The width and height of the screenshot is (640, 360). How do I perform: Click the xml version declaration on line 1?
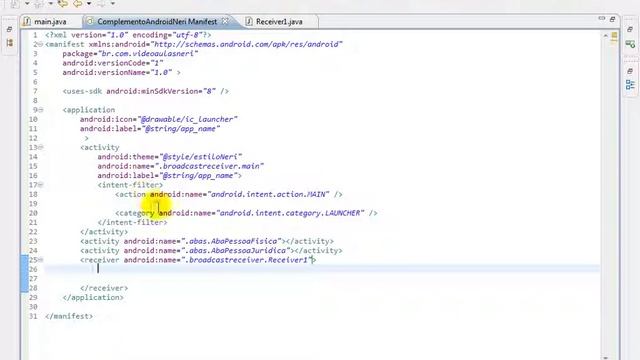(128, 35)
